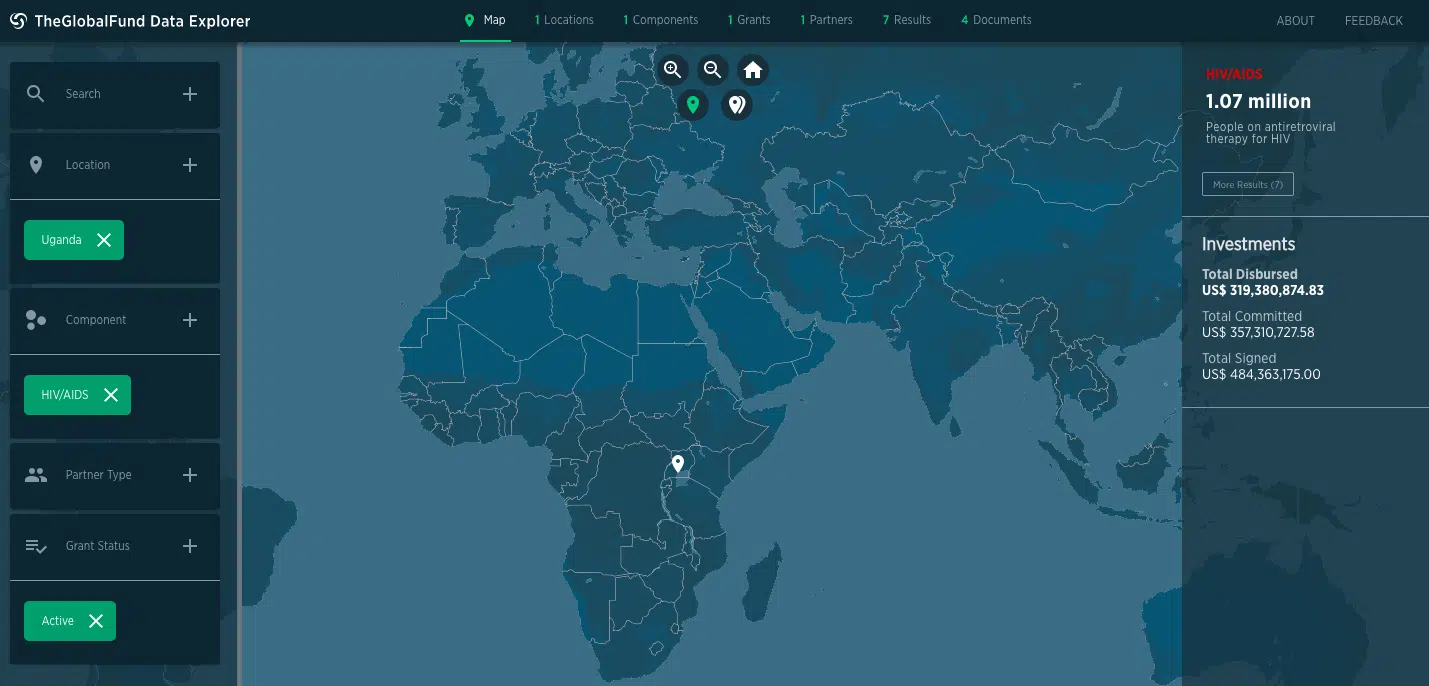Expand the Location filter section

click(190, 165)
